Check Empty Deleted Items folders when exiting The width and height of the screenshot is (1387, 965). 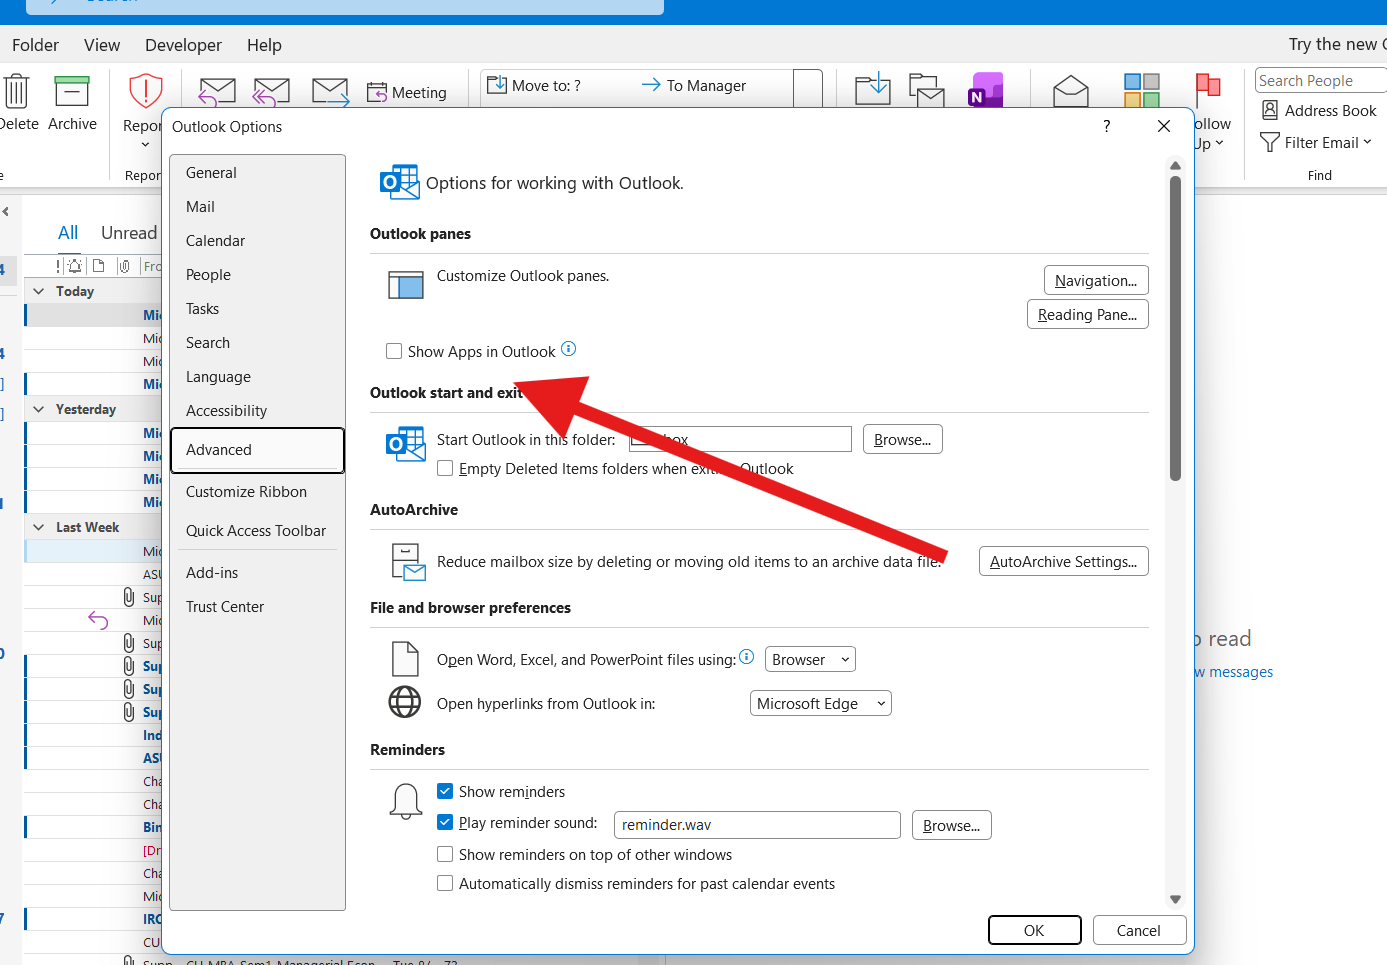pyautogui.click(x=445, y=468)
